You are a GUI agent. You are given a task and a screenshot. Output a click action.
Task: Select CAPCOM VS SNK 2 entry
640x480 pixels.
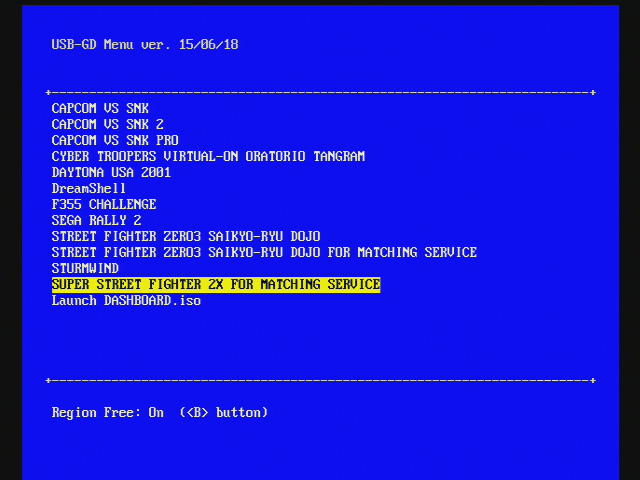(x=107, y=124)
